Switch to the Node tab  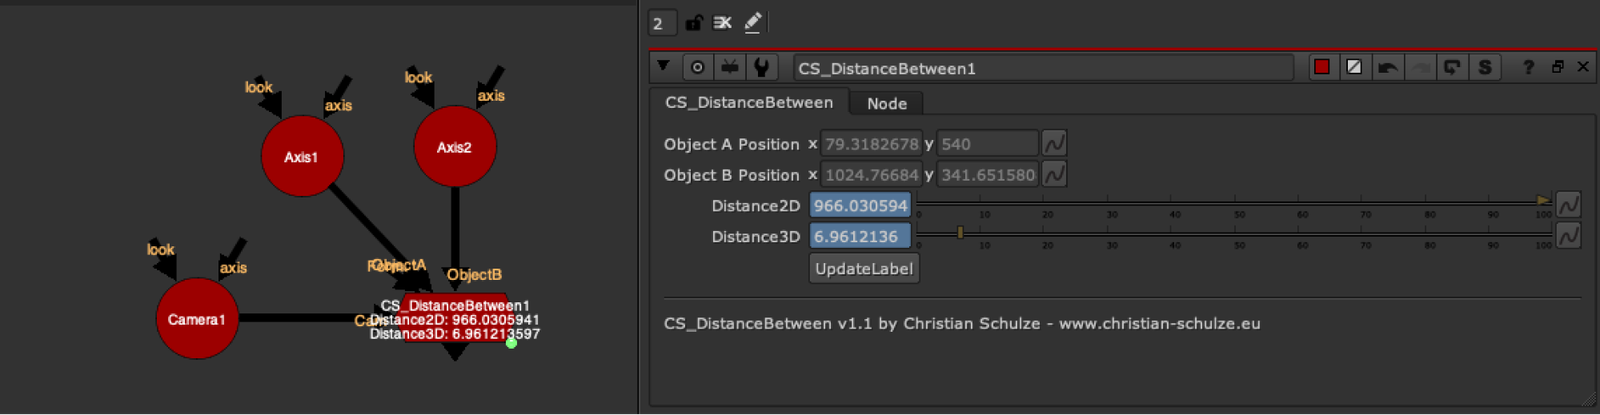tap(887, 103)
